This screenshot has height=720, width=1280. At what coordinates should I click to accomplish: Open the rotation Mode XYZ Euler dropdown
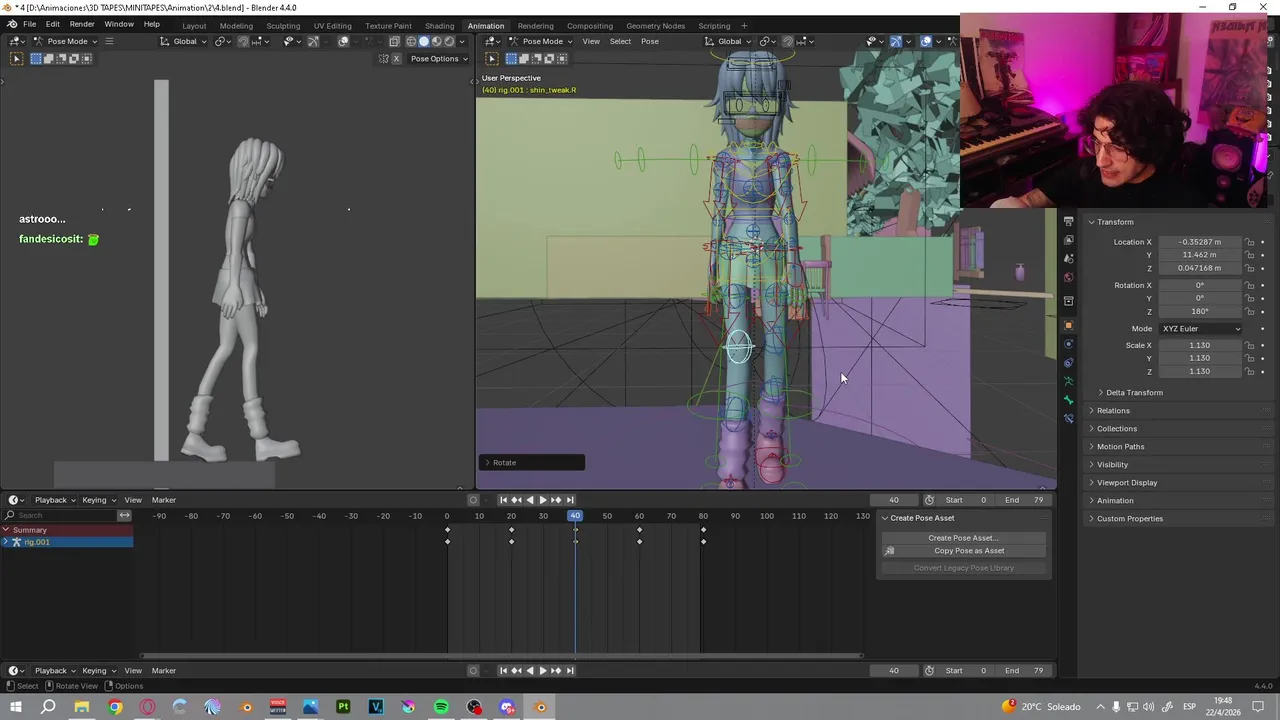click(x=1200, y=329)
